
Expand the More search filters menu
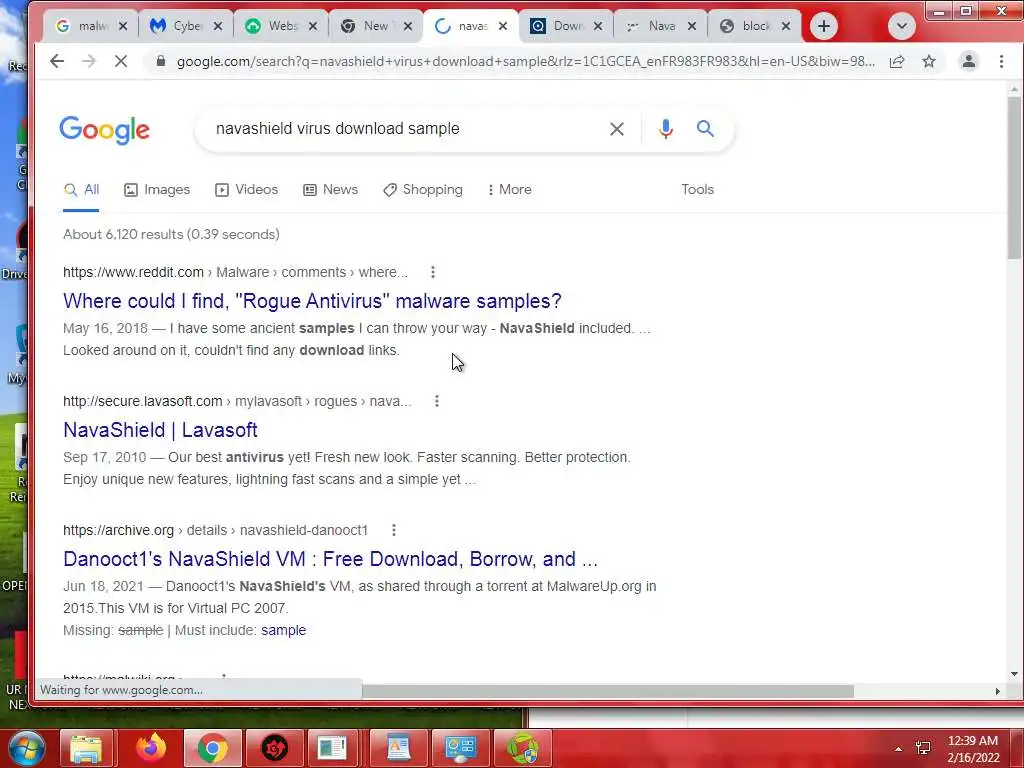(x=509, y=189)
